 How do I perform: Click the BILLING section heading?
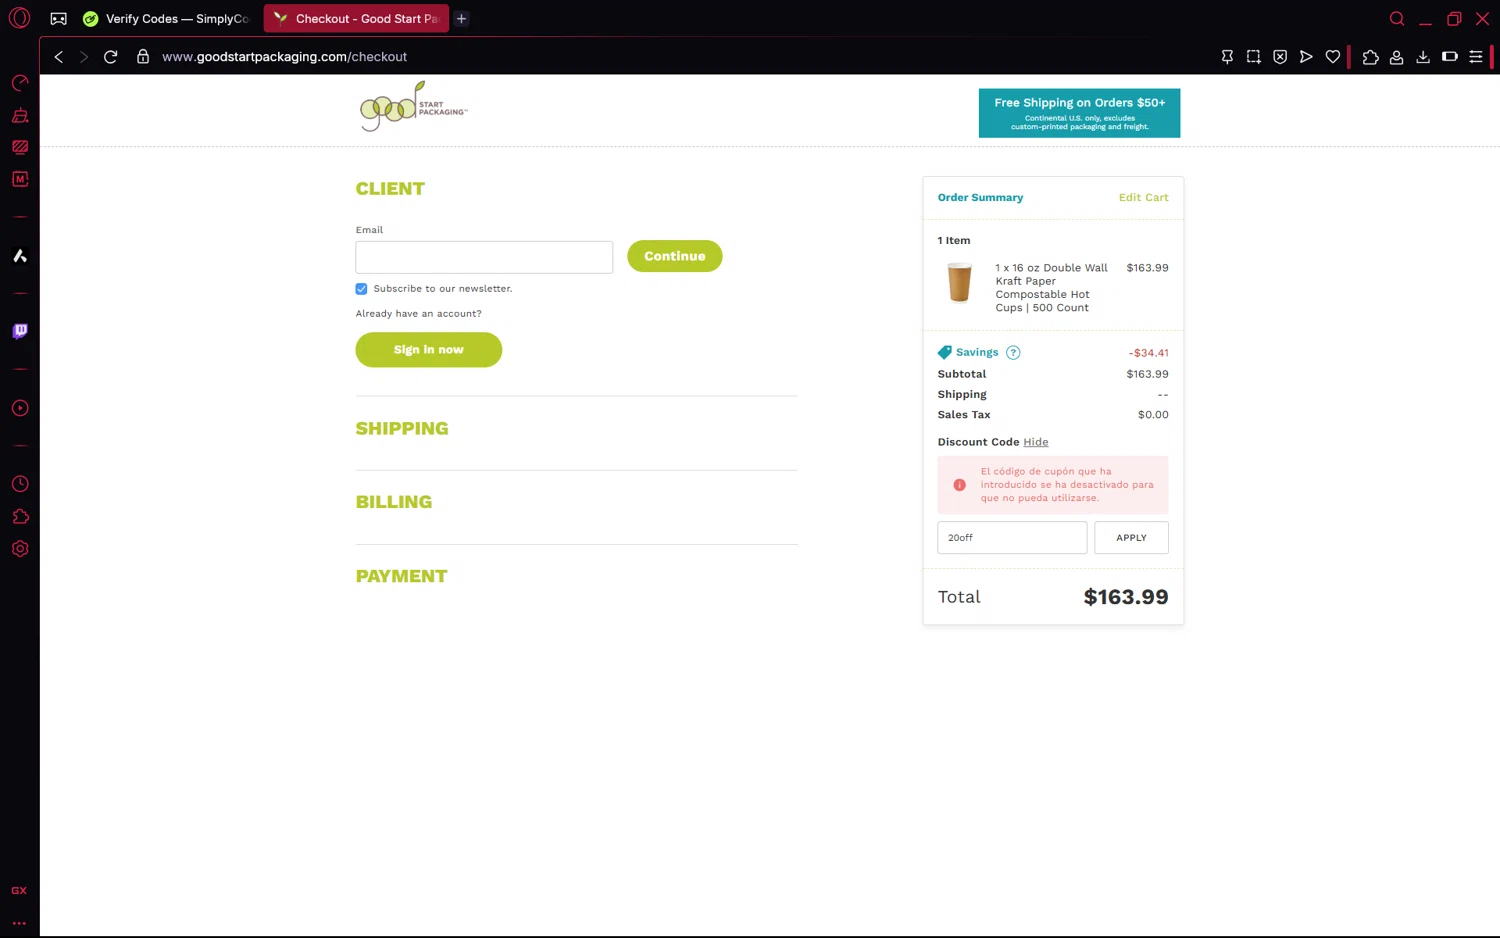click(394, 502)
